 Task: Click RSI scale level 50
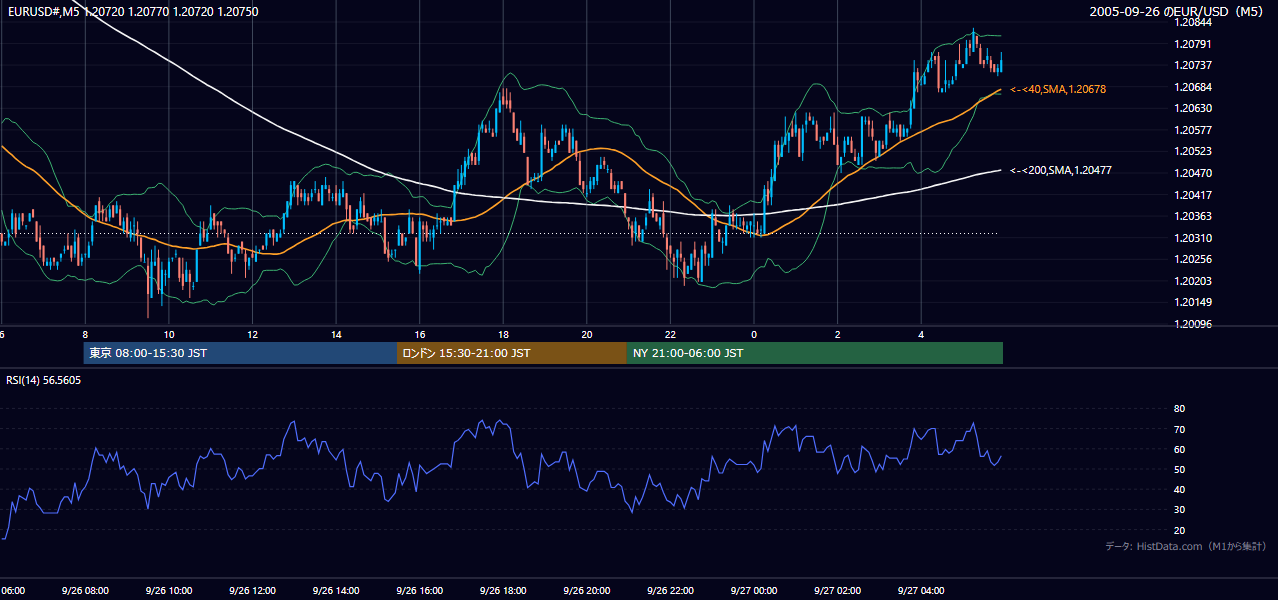(x=1179, y=469)
